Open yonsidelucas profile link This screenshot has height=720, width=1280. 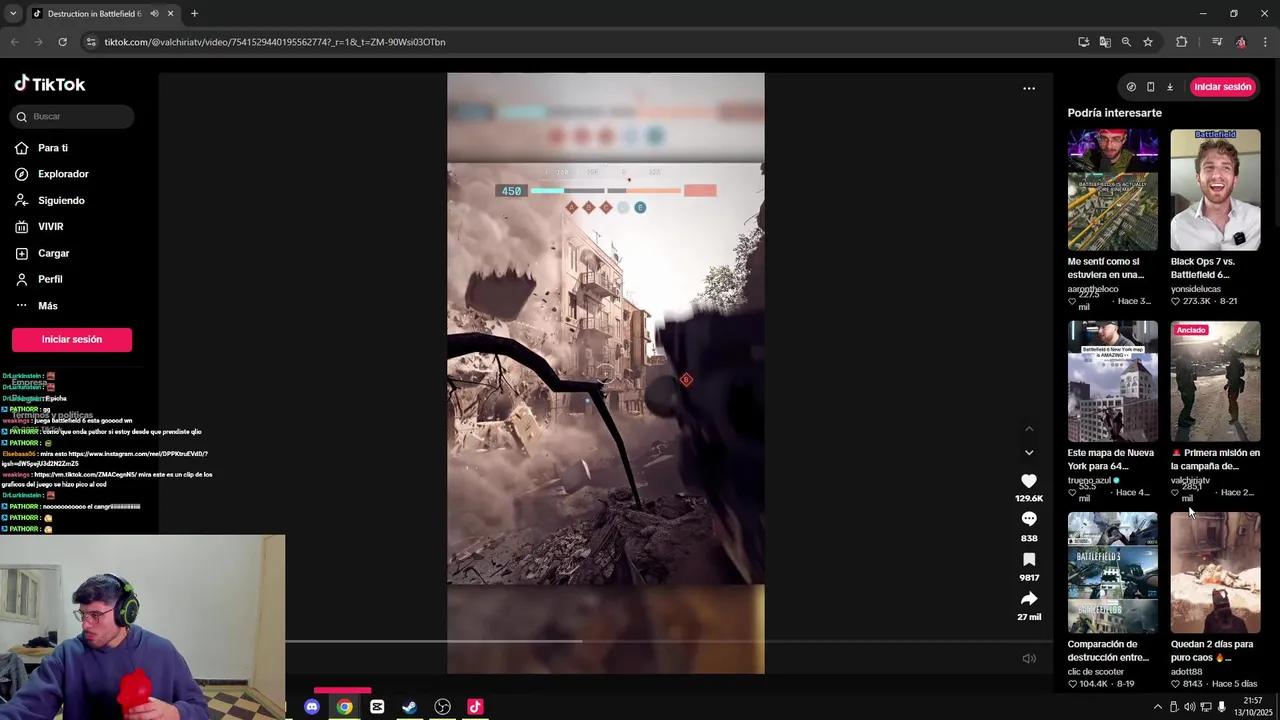pyautogui.click(x=1198, y=289)
